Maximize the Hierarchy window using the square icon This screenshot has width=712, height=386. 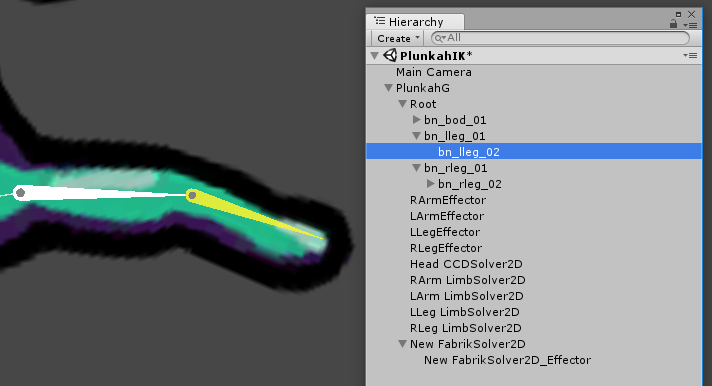678,15
